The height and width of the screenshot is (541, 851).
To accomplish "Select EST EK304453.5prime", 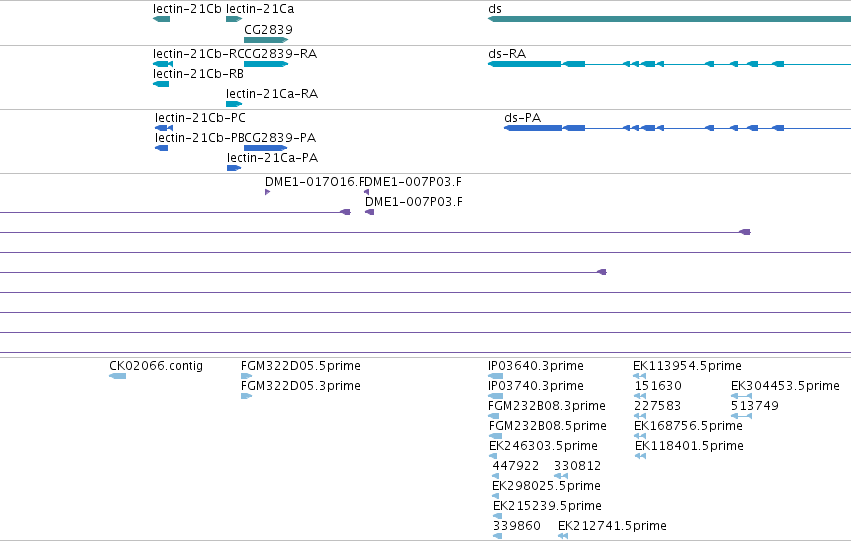I will (741, 396).
